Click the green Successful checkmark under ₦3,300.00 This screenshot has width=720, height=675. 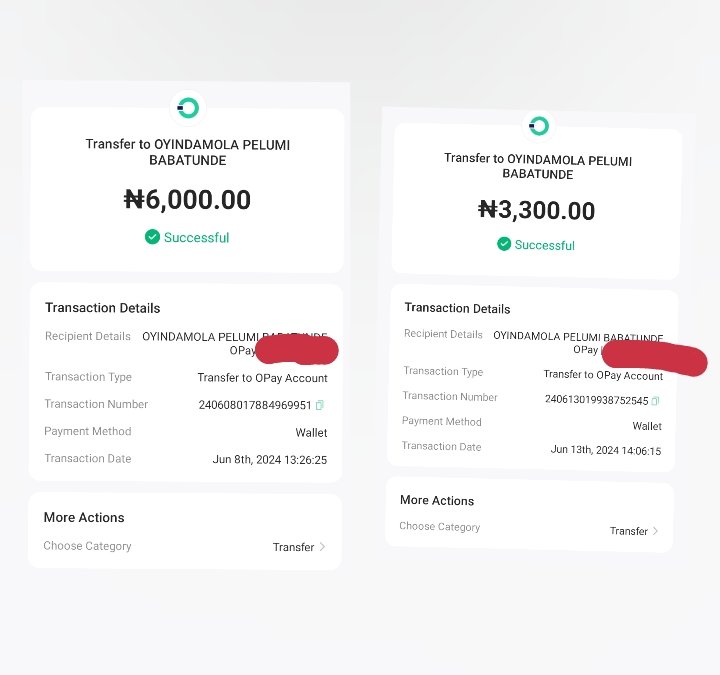(504, 244)
